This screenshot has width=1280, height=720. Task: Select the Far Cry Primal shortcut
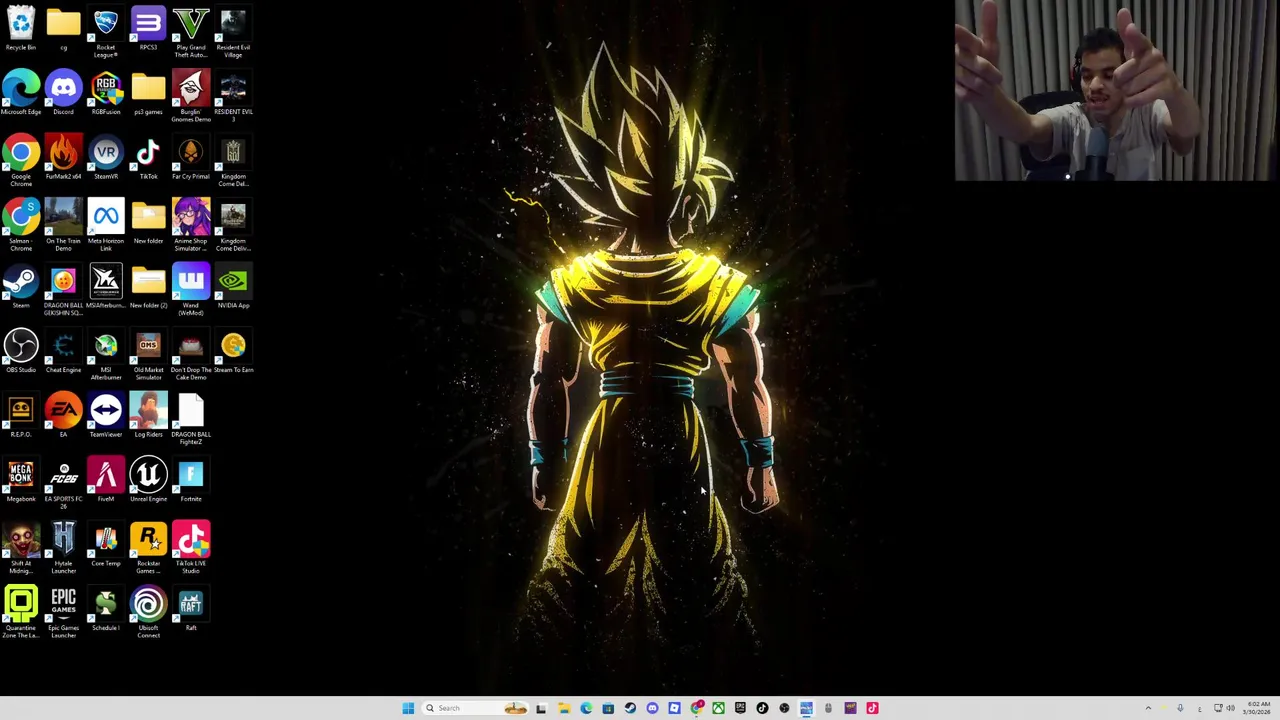(191, 154)
